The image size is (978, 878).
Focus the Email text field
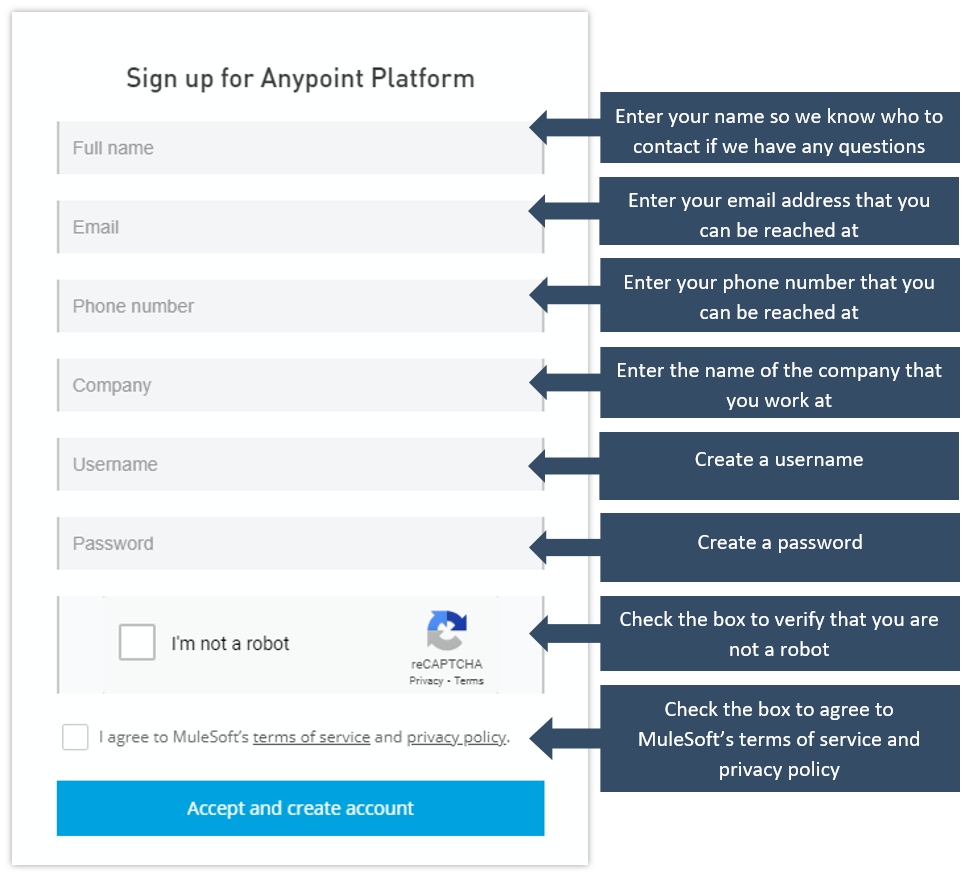pos(300,227)
